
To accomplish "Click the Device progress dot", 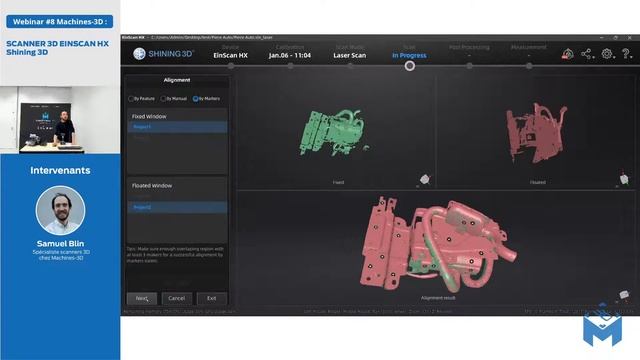I will [231, 66].
